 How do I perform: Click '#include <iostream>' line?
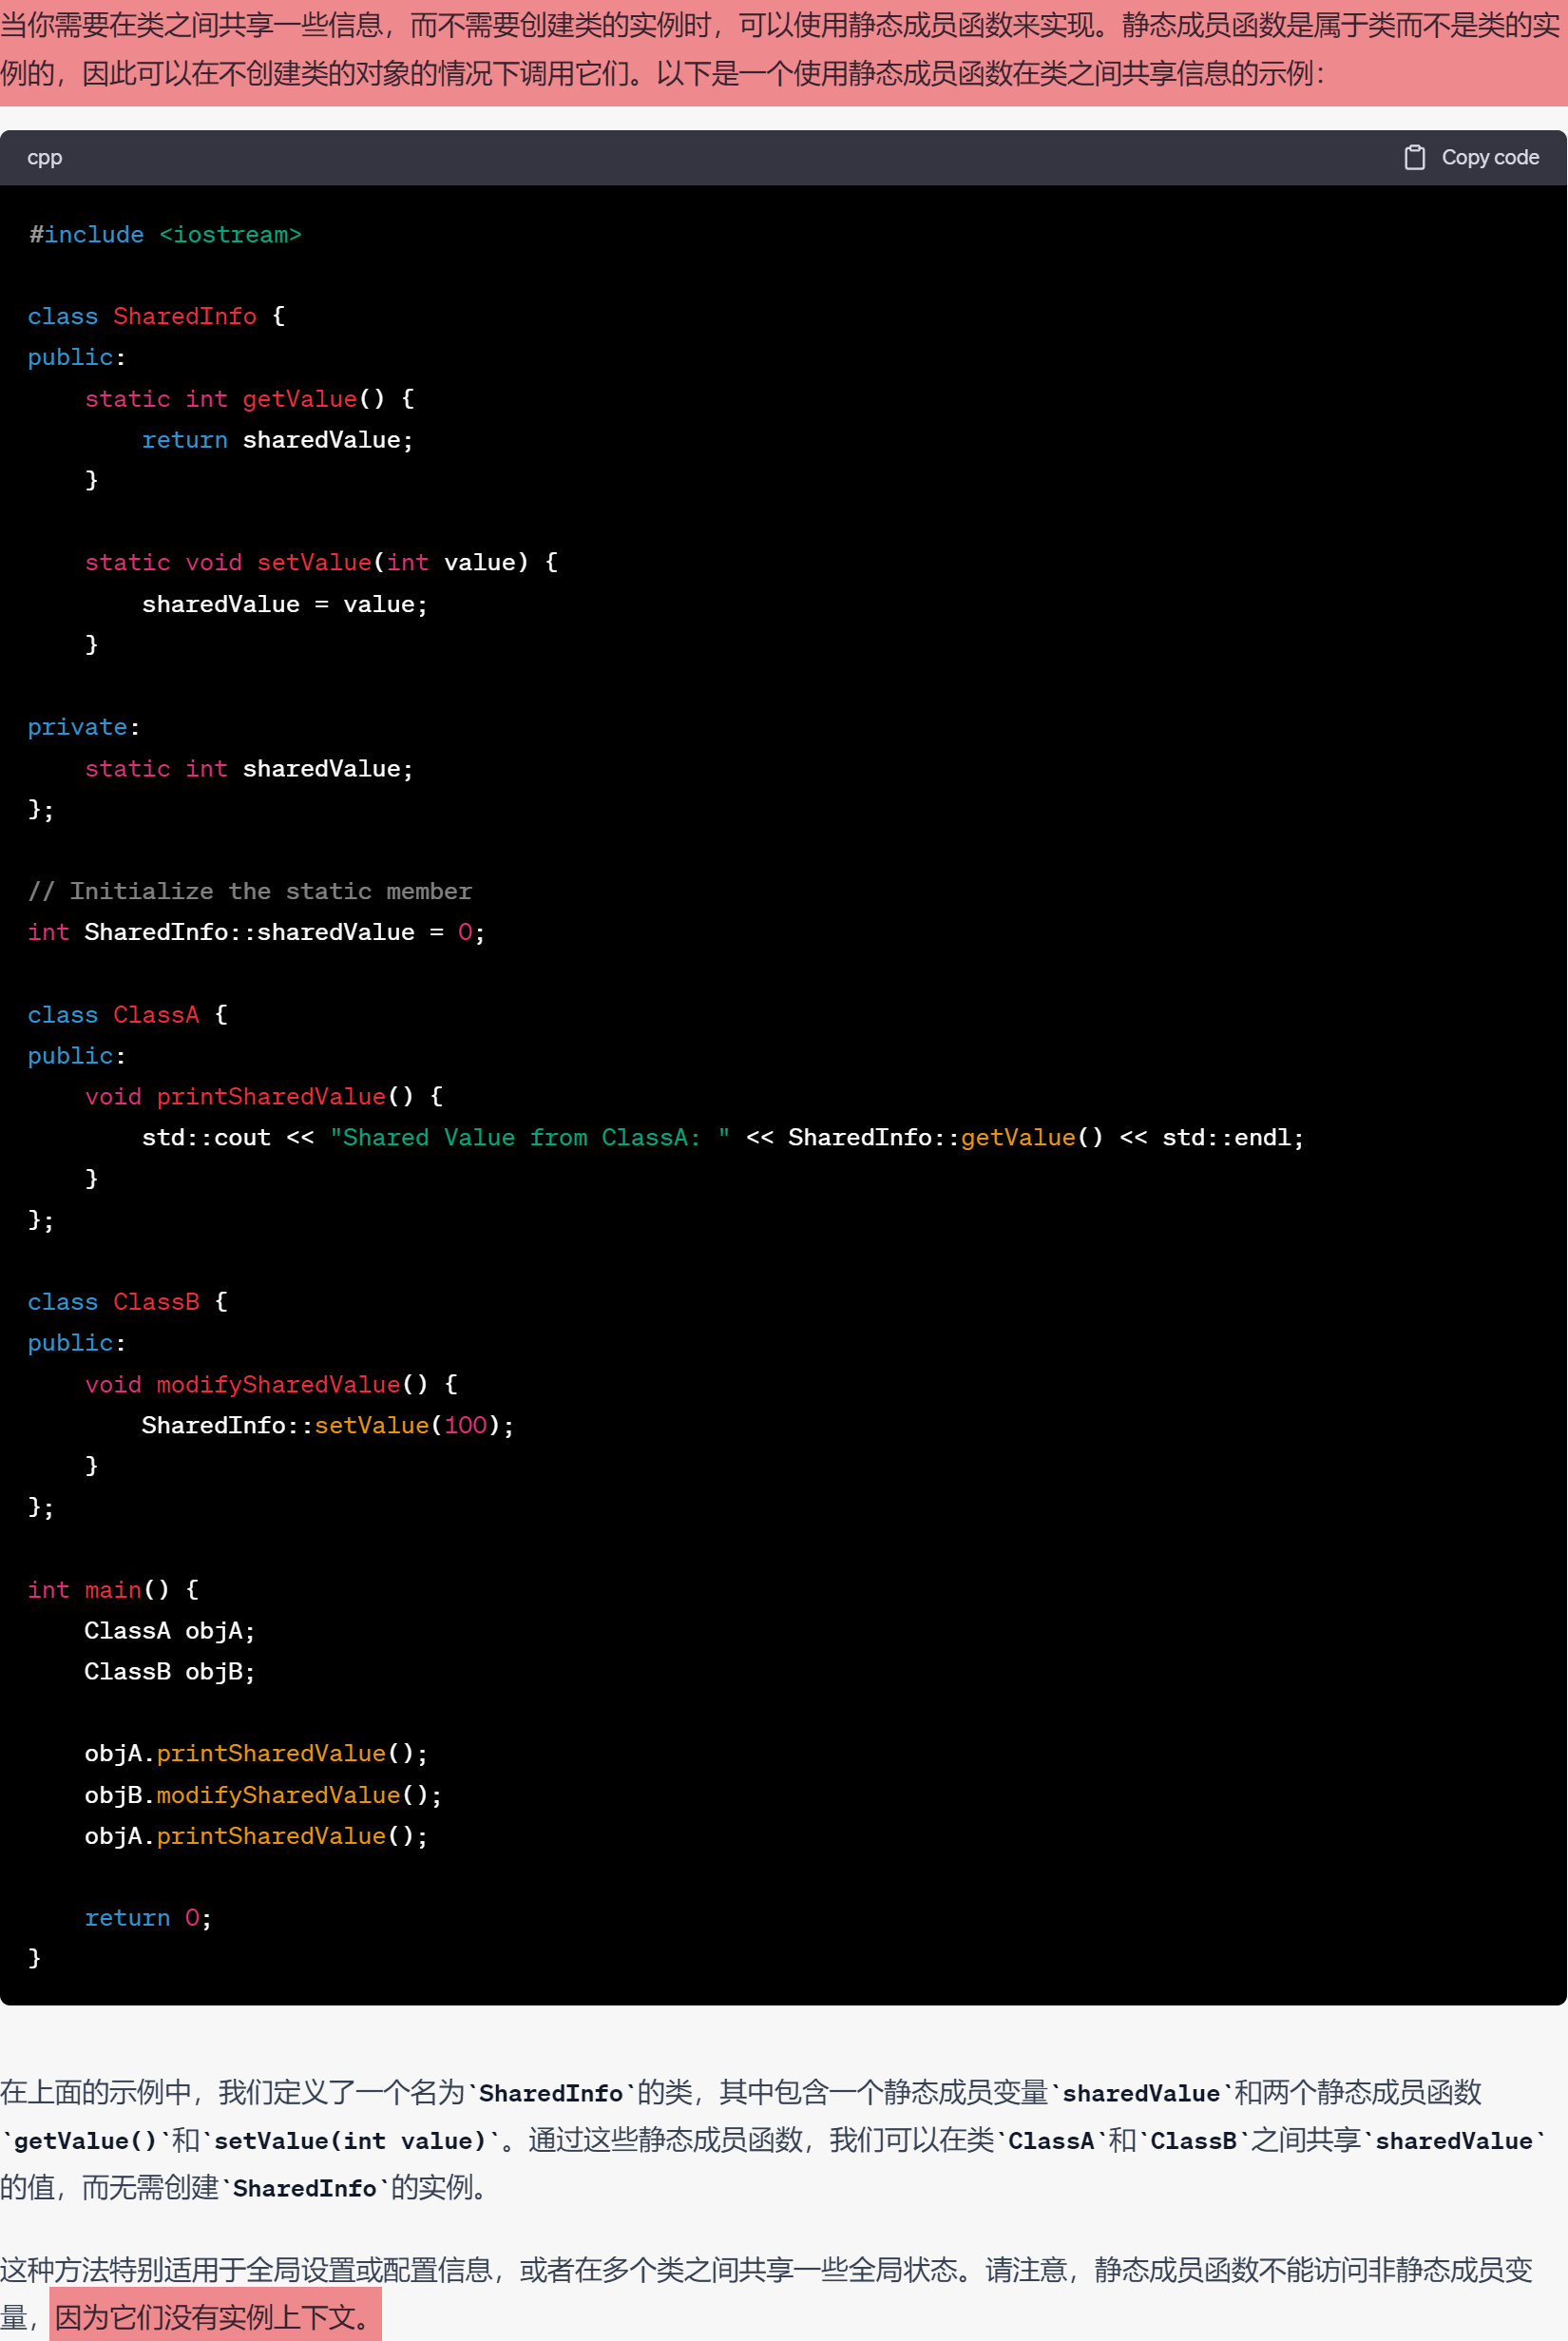(x=165, y=235)
